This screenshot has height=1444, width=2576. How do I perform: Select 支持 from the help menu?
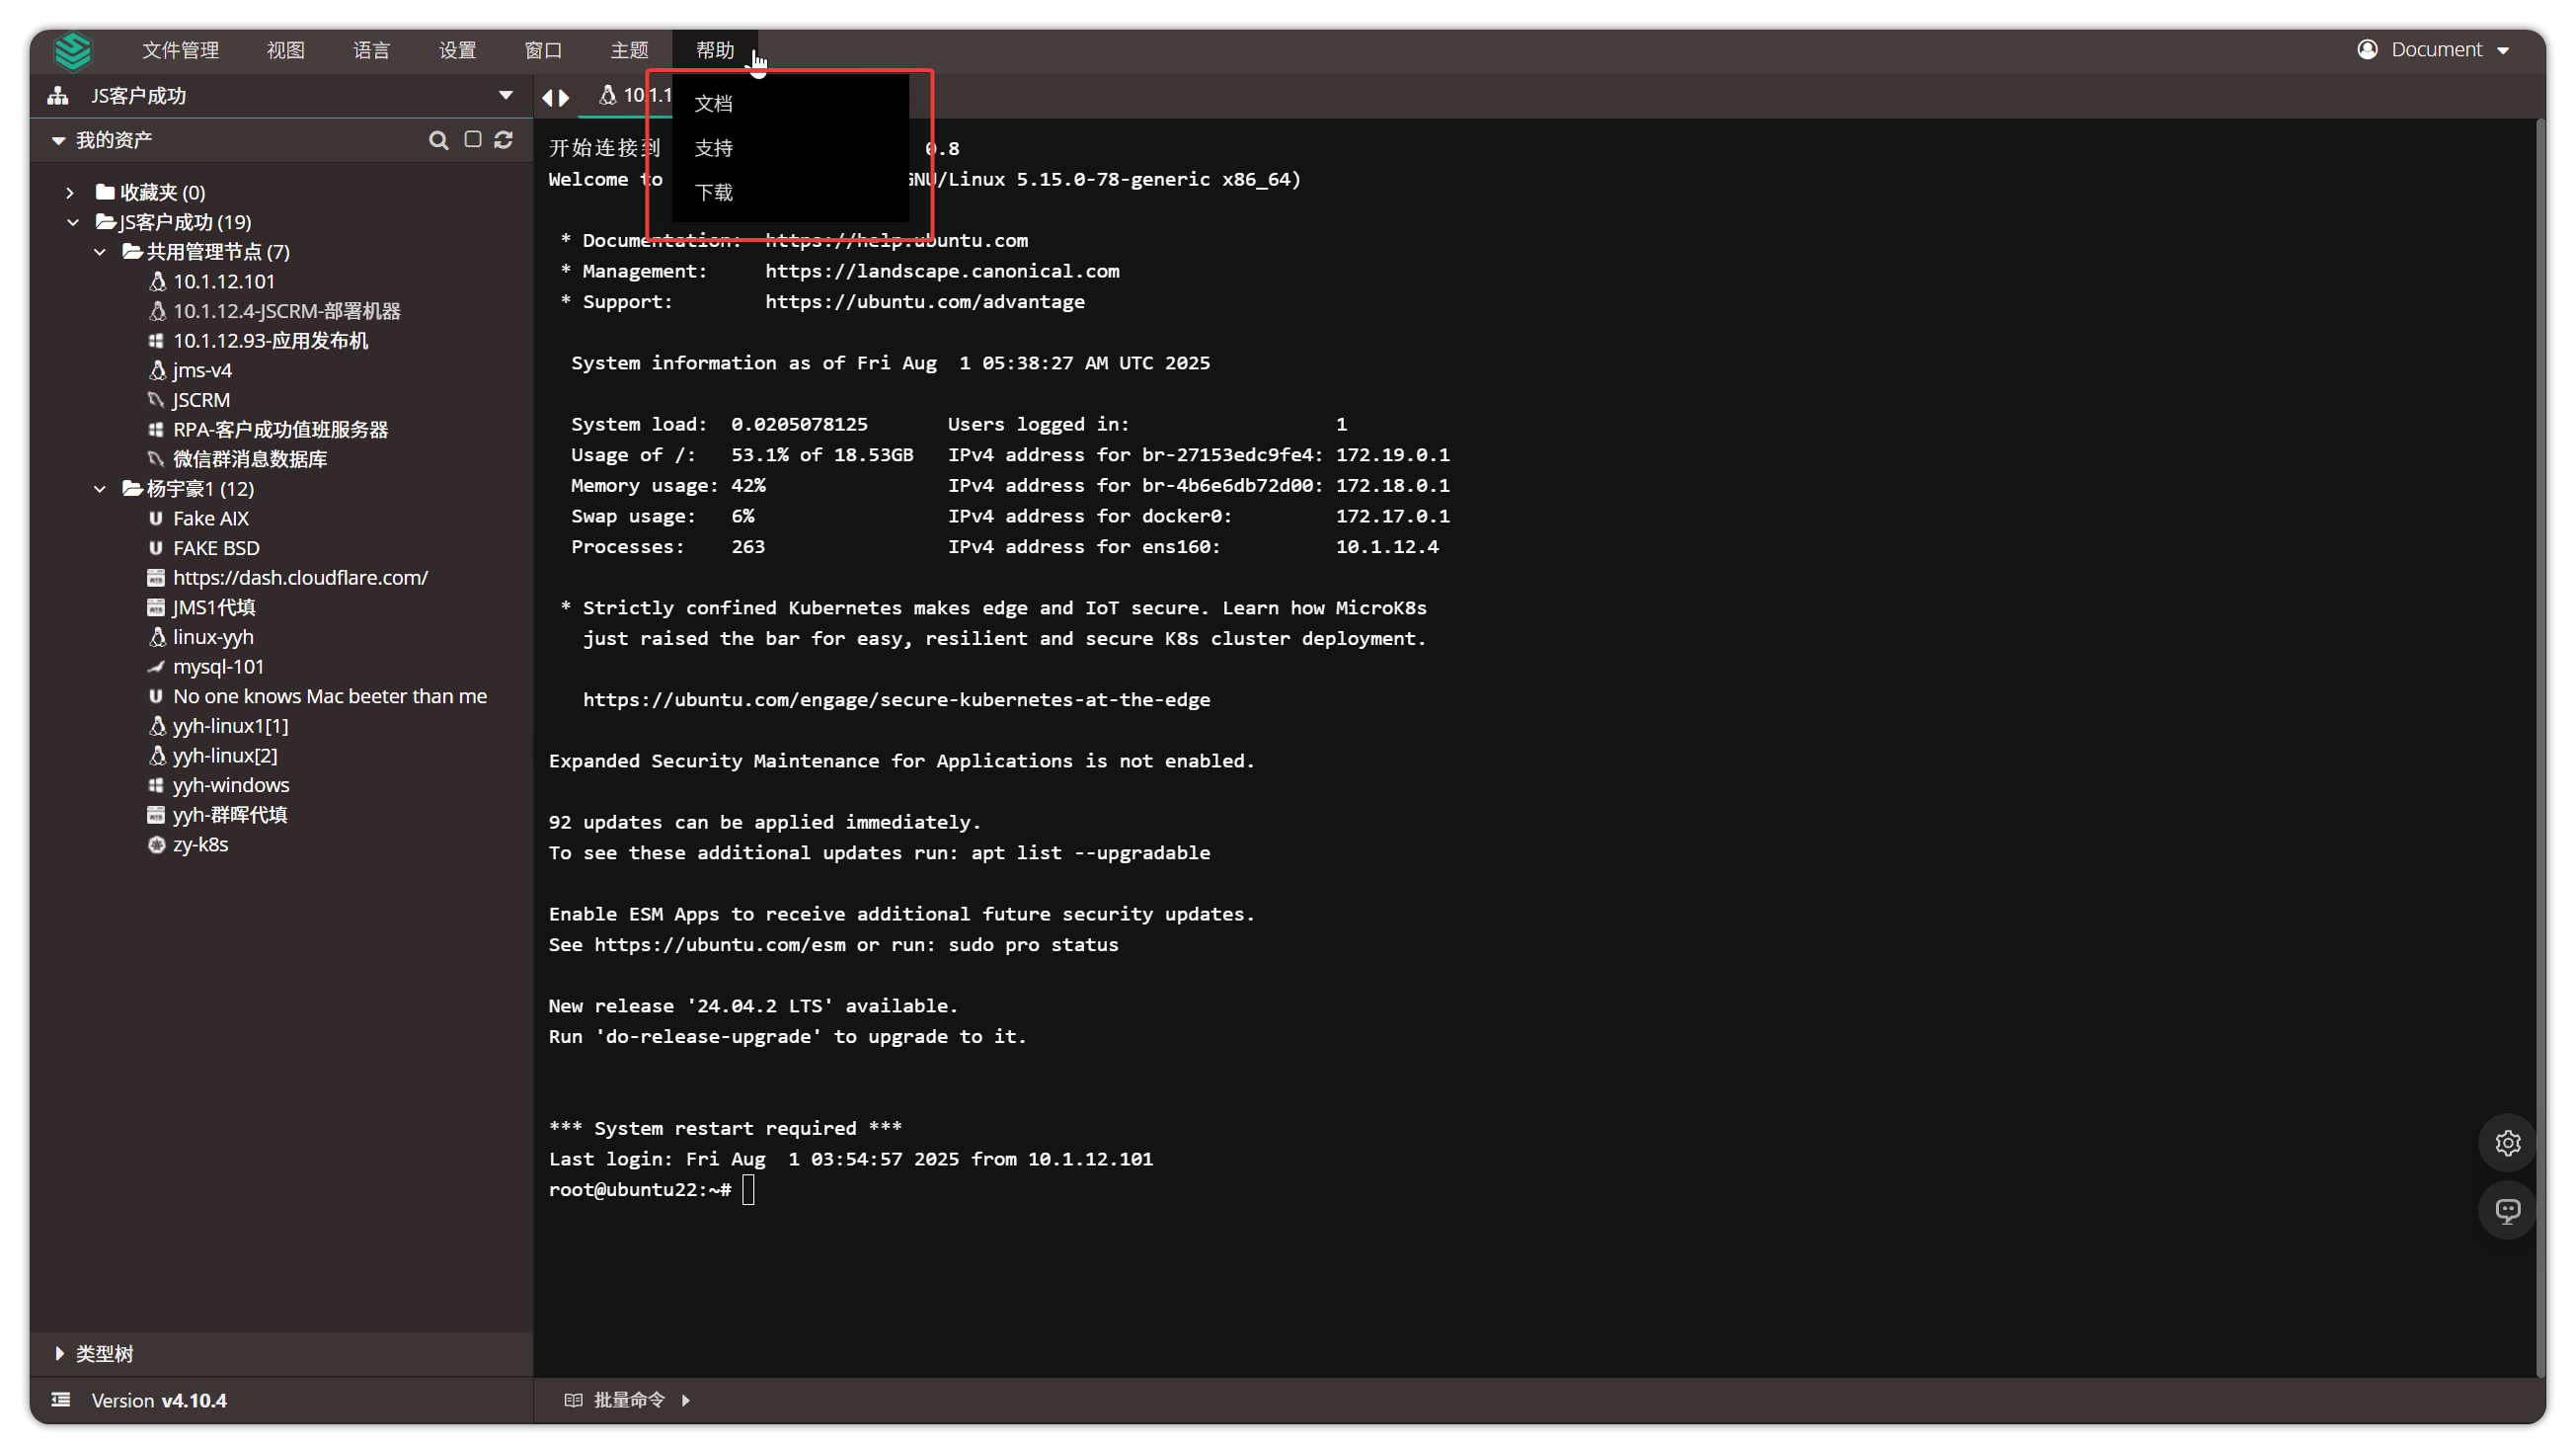790,148
